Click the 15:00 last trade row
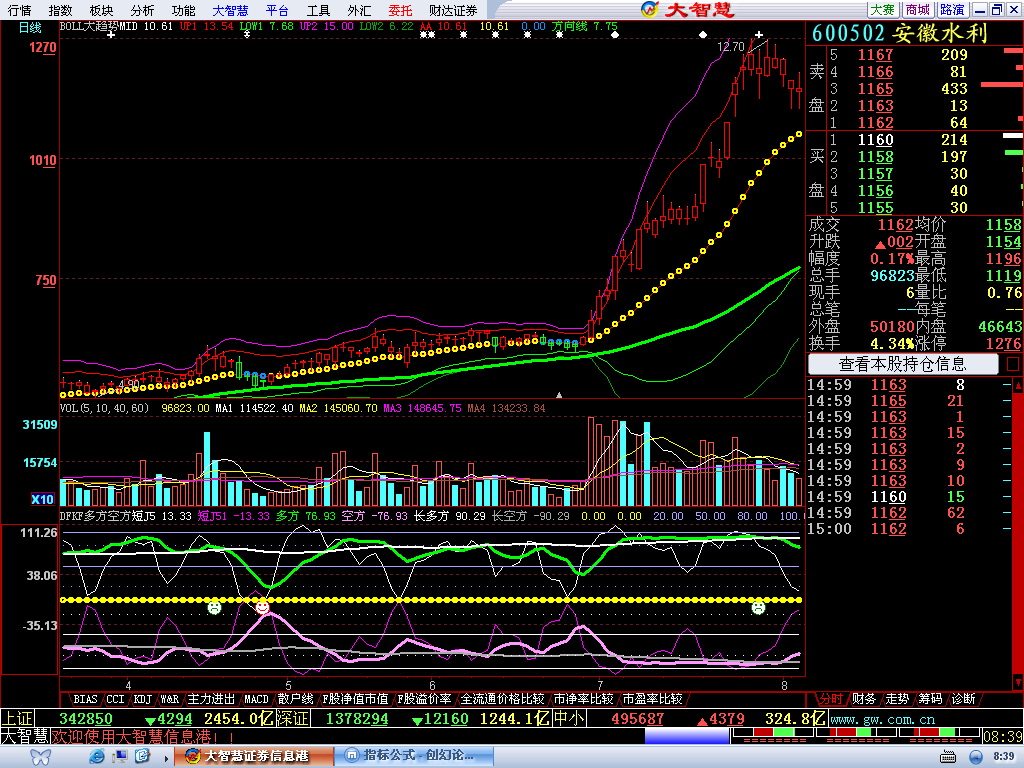Screen dimensions: 1024x768 (910, 529)
